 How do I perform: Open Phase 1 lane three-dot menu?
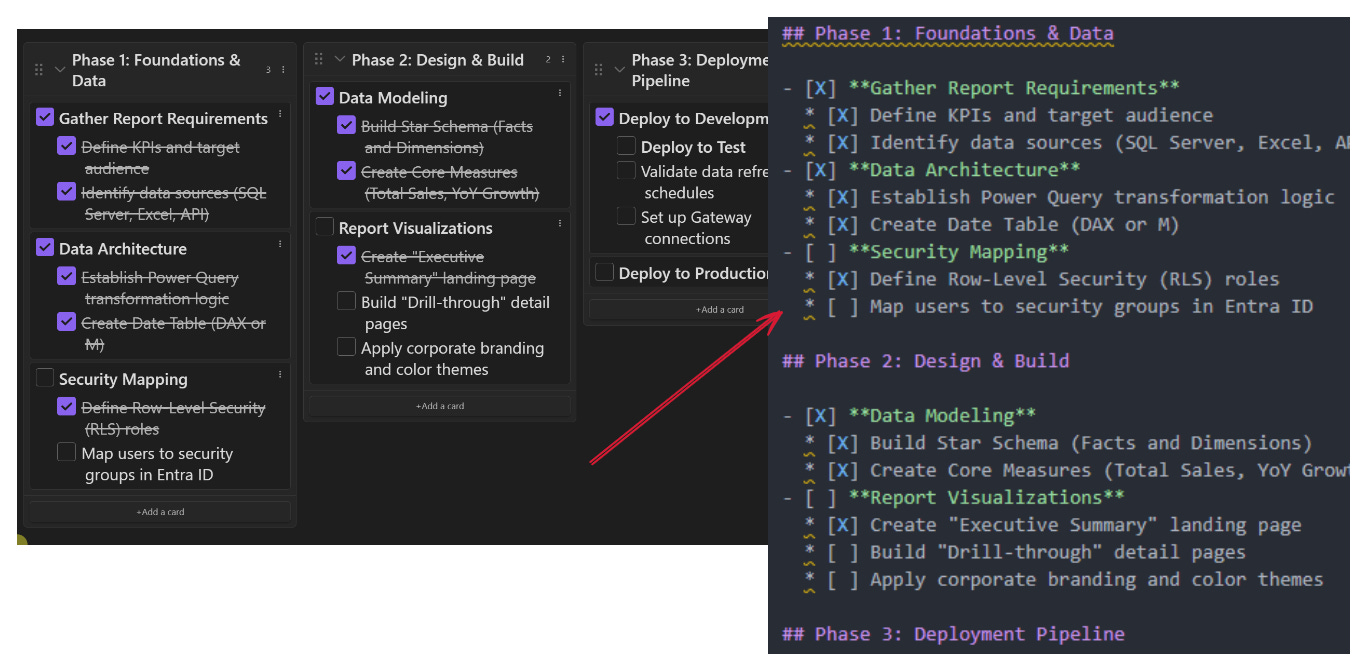click(283, 70)
